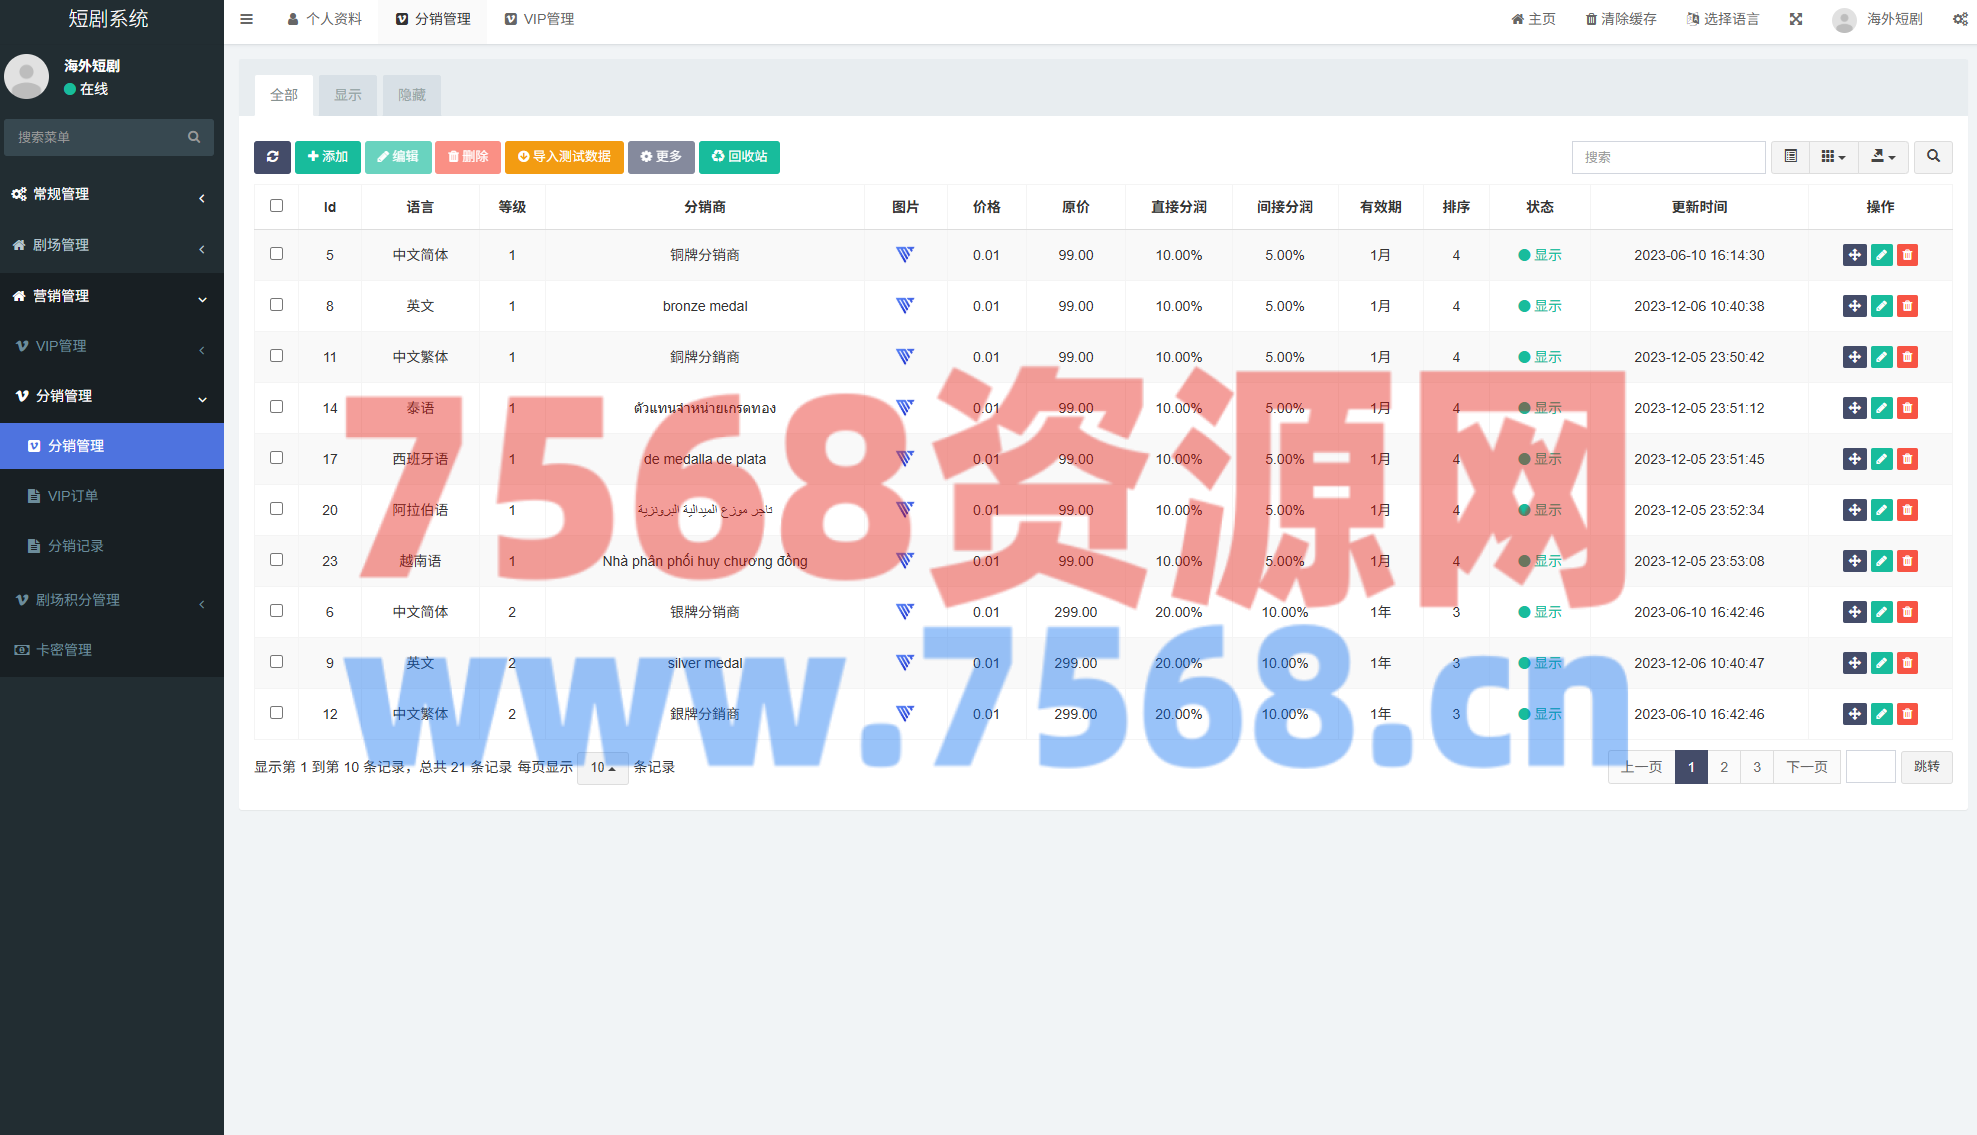Toggle the list/card view icon

(x=1790, y=157)
